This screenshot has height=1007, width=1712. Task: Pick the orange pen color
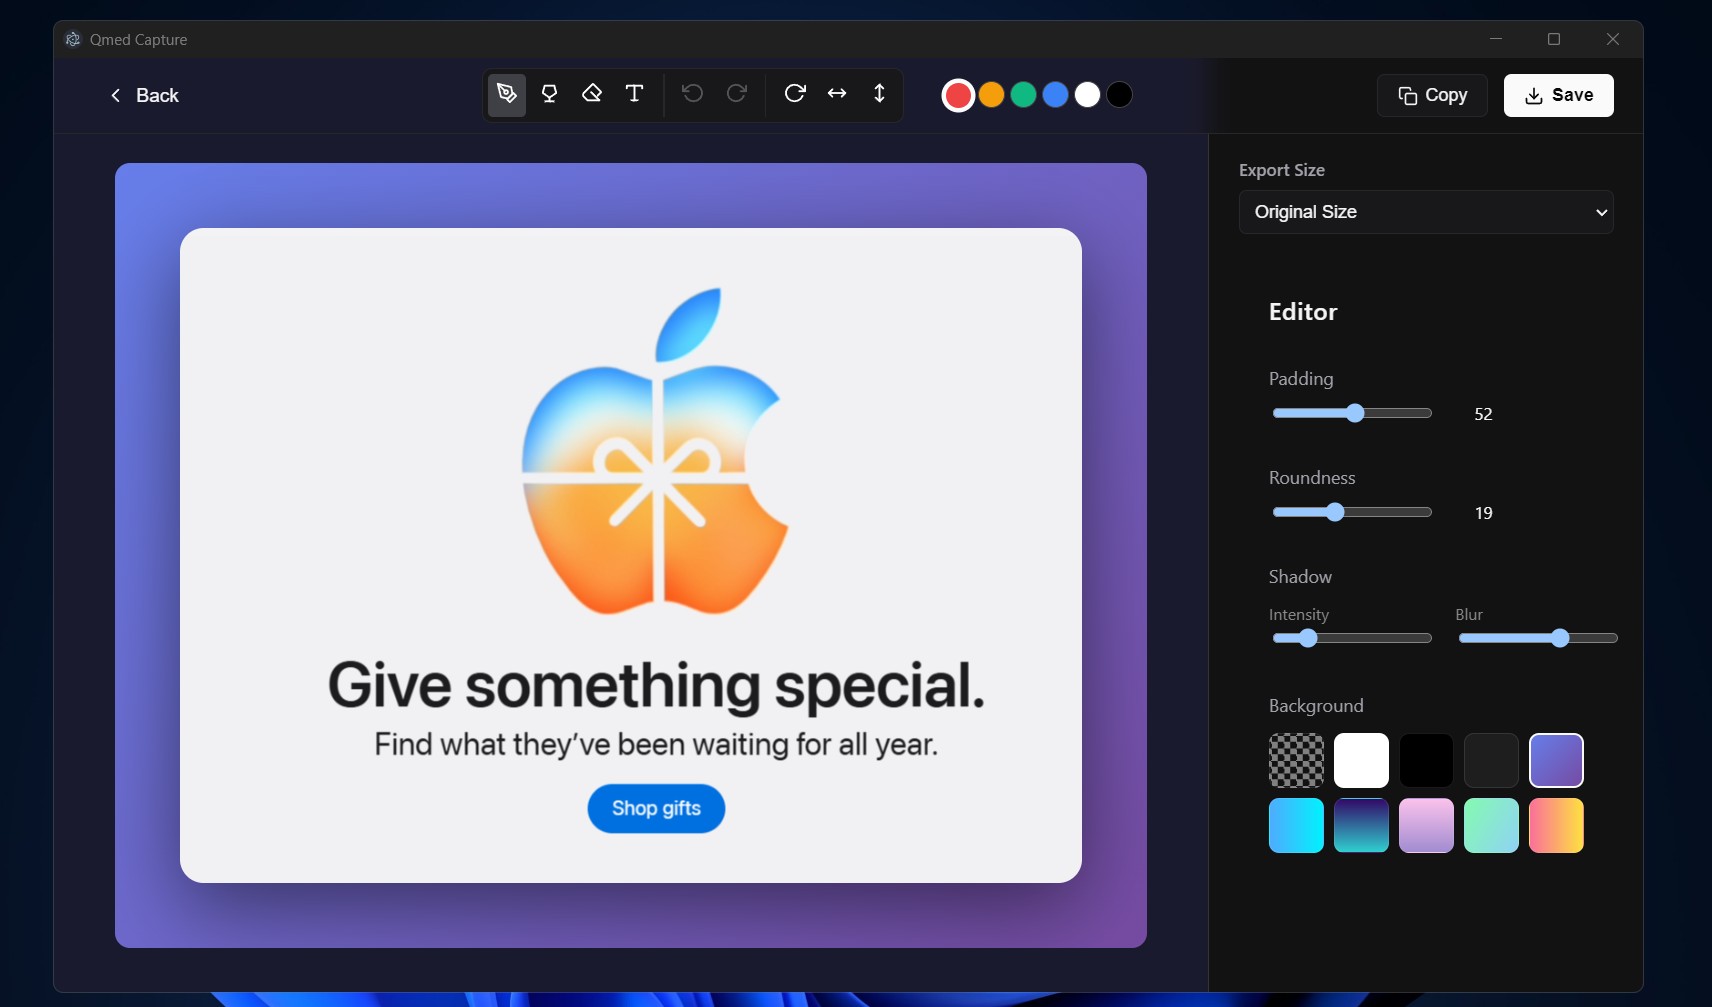[x=991, y=95]
